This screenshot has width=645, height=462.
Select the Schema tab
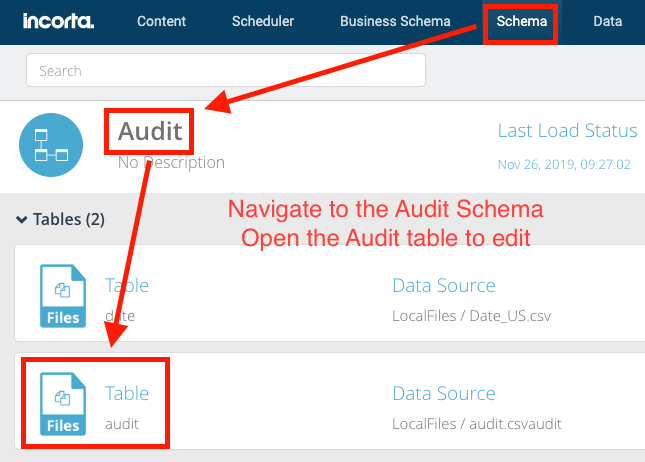coord(522,21)
